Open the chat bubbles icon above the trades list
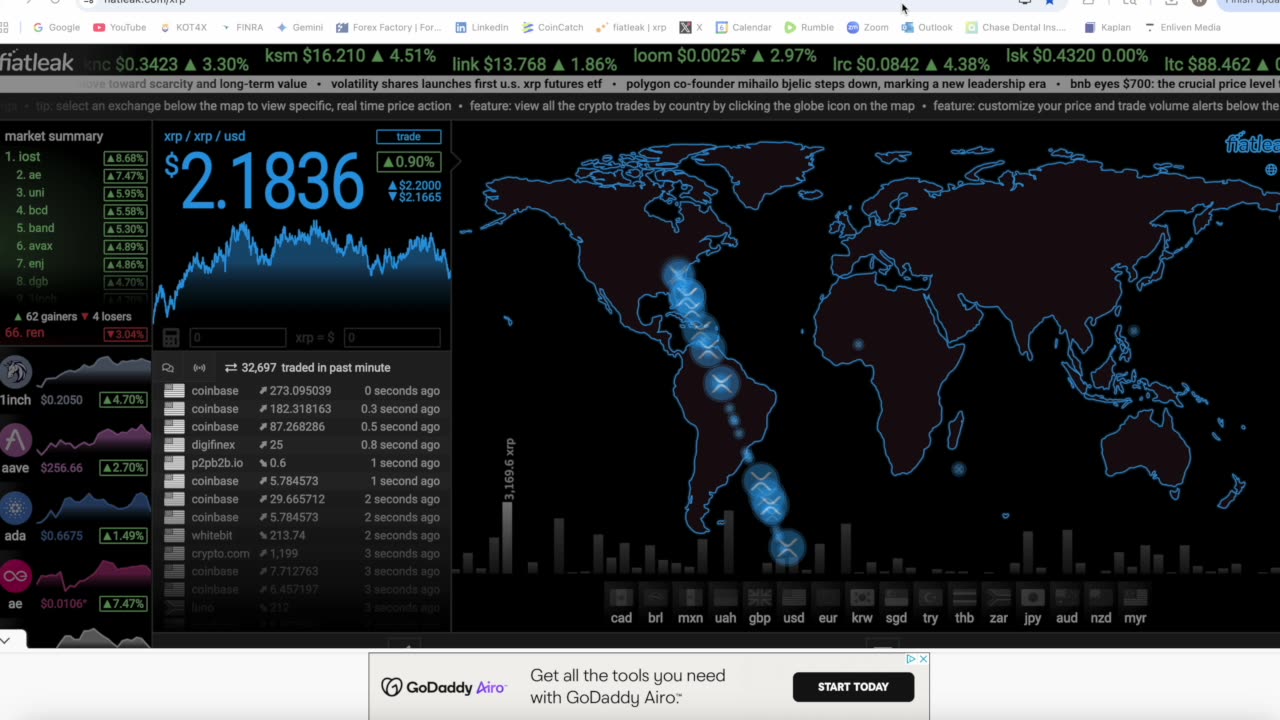This screenshot has height=720, width=1280. [168, 368]
